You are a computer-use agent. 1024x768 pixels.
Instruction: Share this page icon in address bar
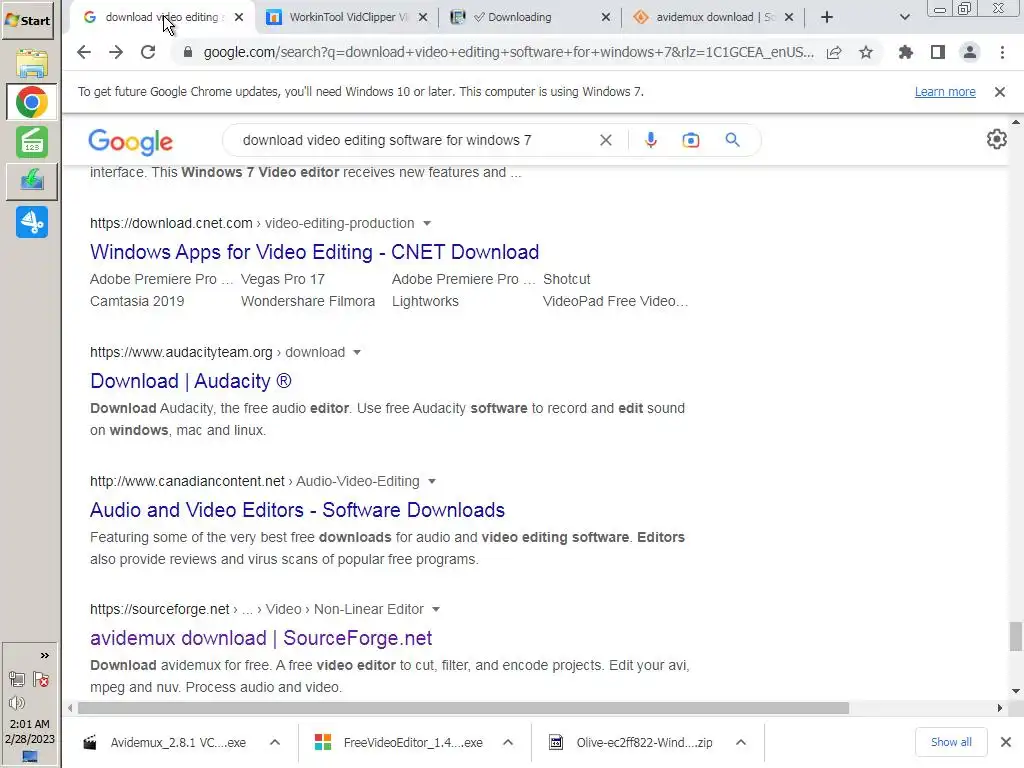coord(834,52)
